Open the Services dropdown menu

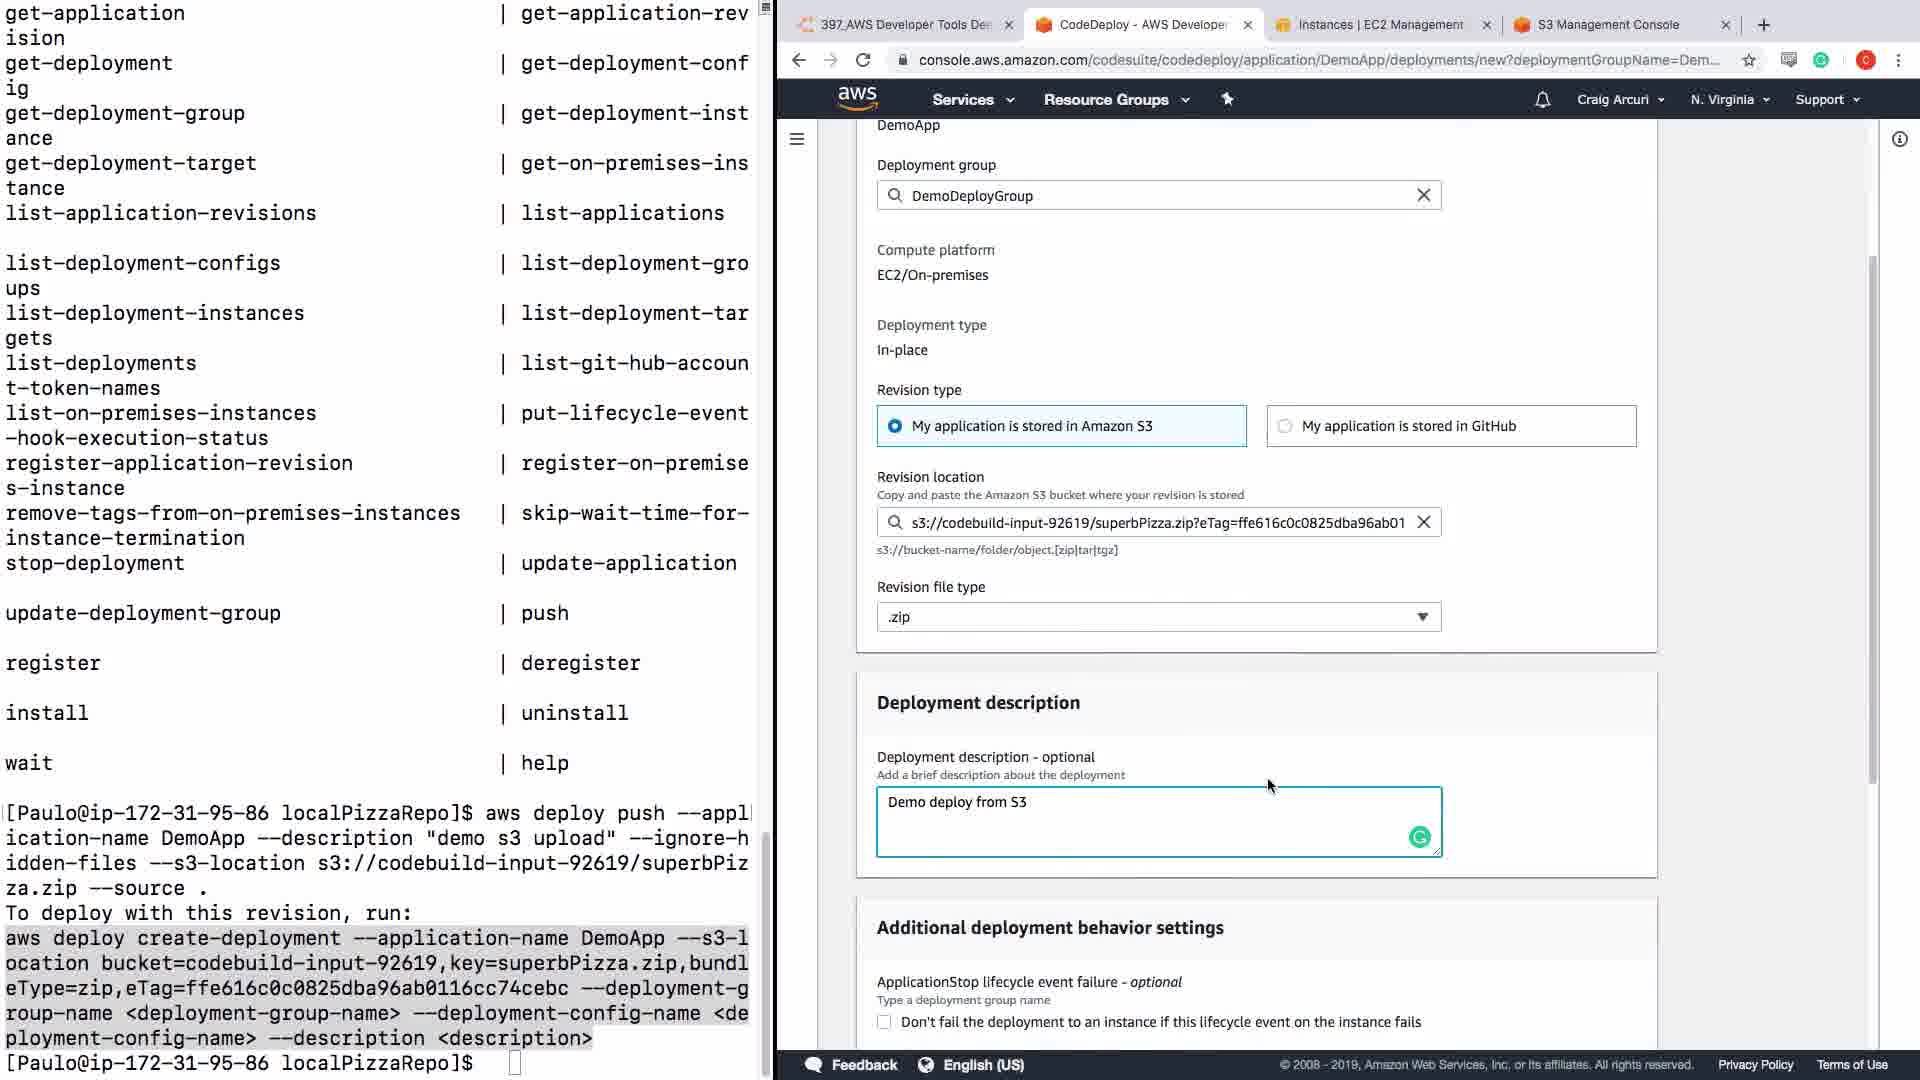[x=972, y=99]
